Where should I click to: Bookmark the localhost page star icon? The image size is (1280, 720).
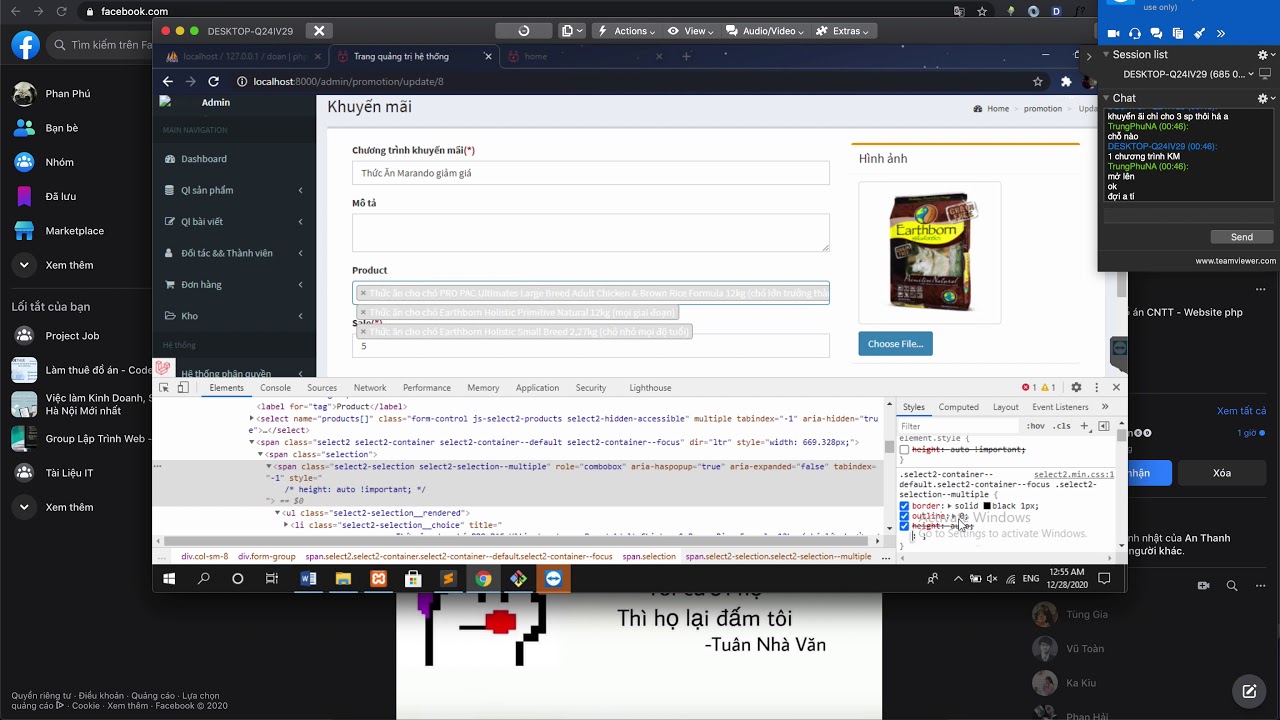(x=1038, y=82)
